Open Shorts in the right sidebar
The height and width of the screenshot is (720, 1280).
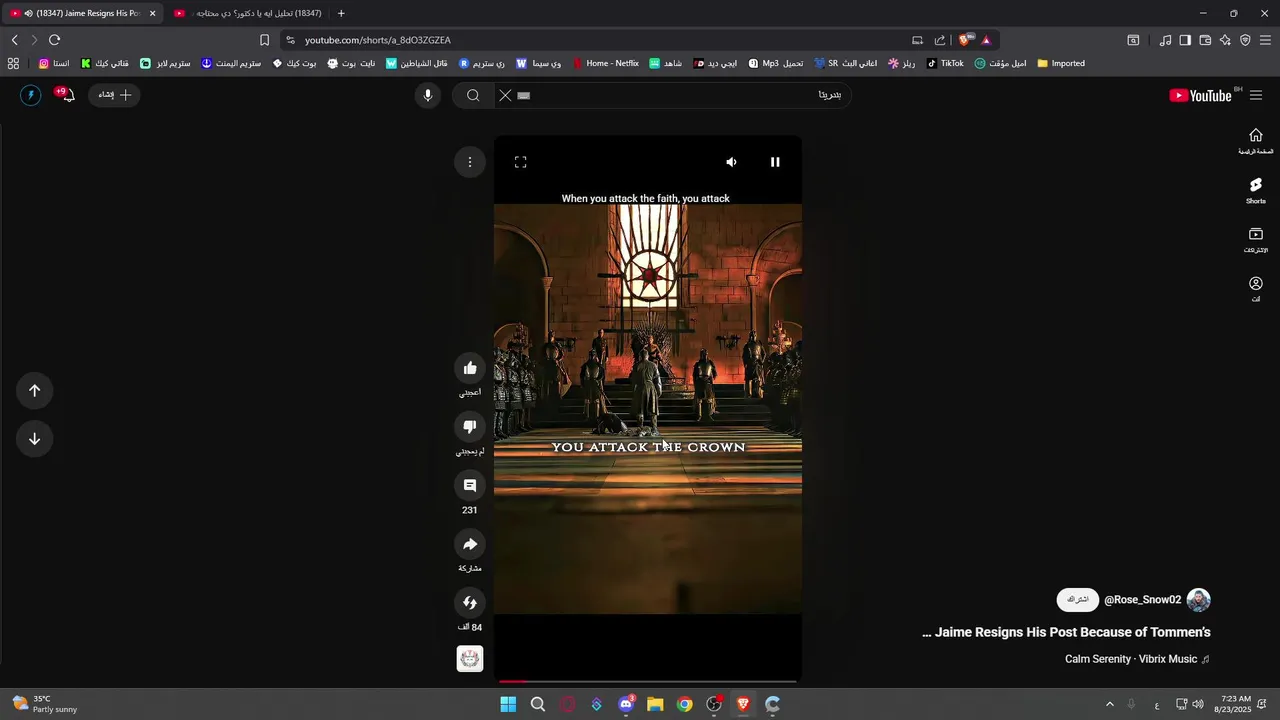(x=1256, y=190)
